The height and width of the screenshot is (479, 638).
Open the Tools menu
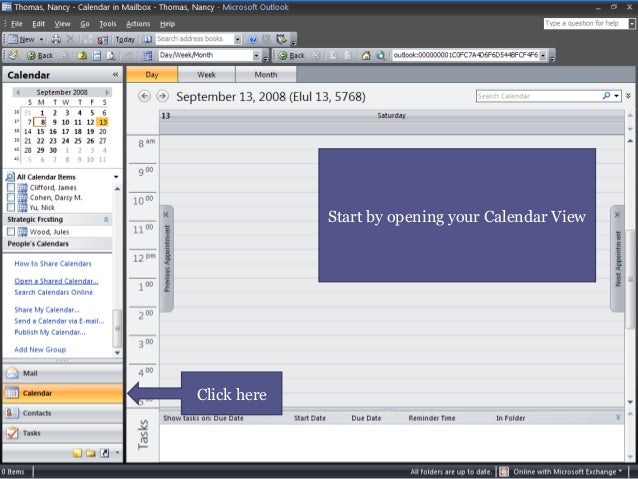point(108,24)
